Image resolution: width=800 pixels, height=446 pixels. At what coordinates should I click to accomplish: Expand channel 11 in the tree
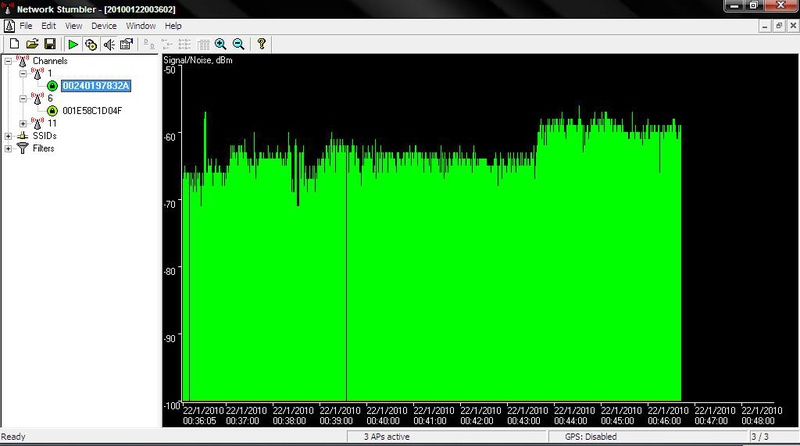coord(24,123)
